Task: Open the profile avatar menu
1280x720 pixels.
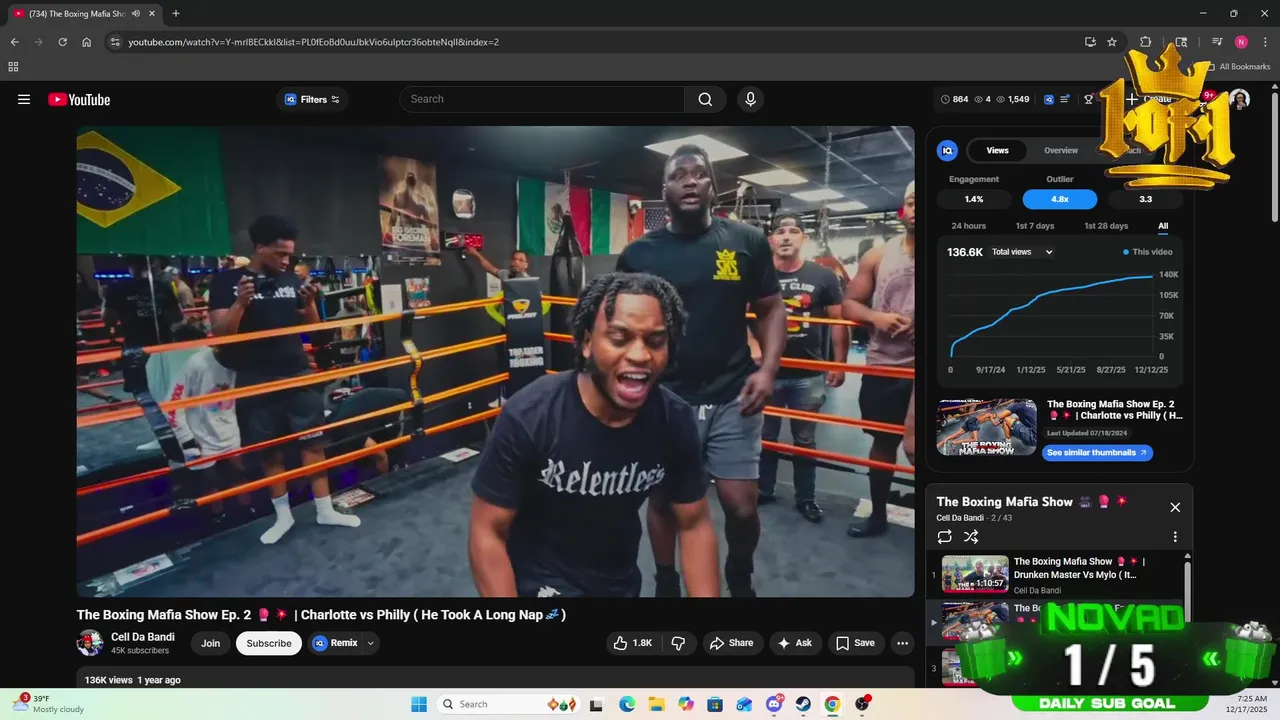Action: pyautogui.click(x=1240, y=99)
